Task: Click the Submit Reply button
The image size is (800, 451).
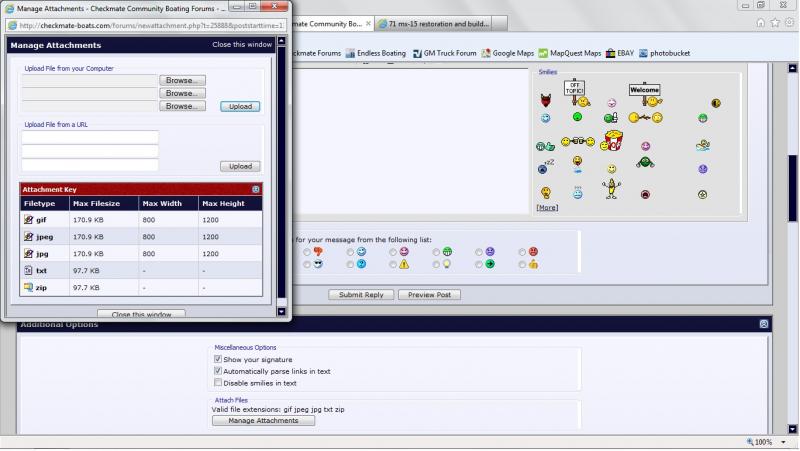Action: tap(360, 295)
